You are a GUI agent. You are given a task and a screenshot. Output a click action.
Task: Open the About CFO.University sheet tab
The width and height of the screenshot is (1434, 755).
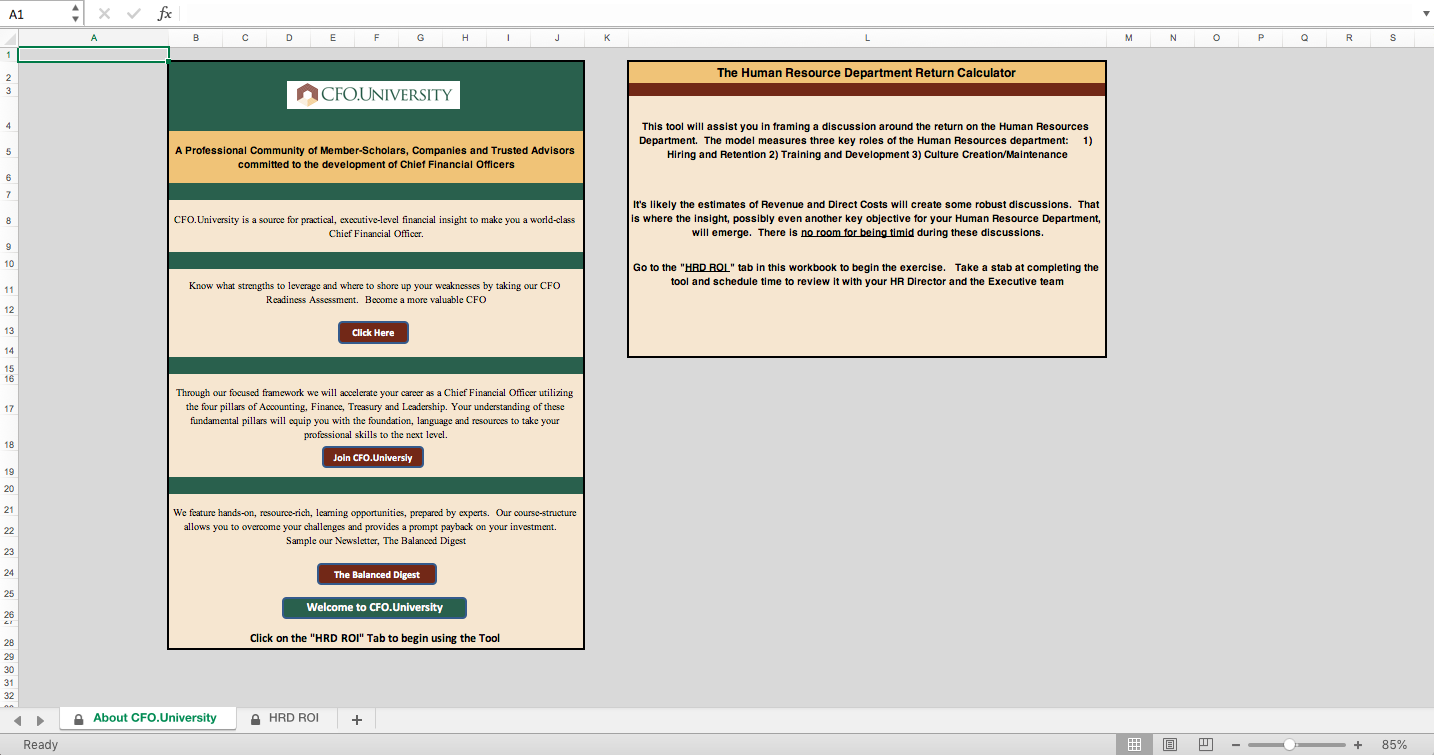tap(147, 718)
